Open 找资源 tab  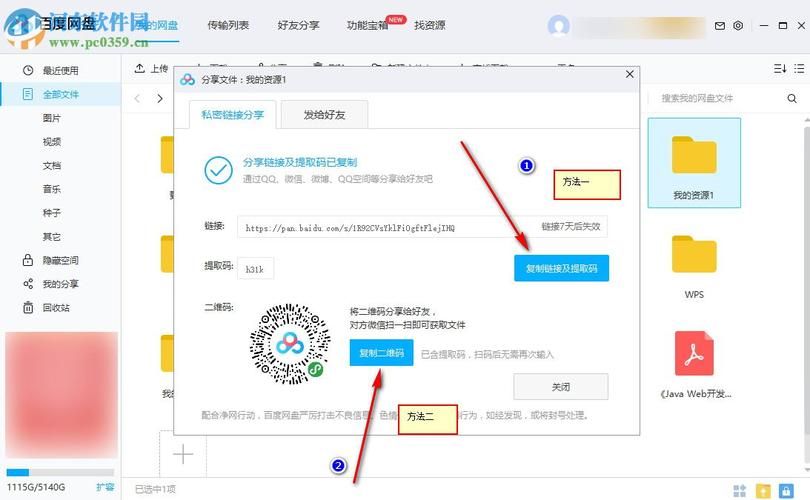[429, 25]
